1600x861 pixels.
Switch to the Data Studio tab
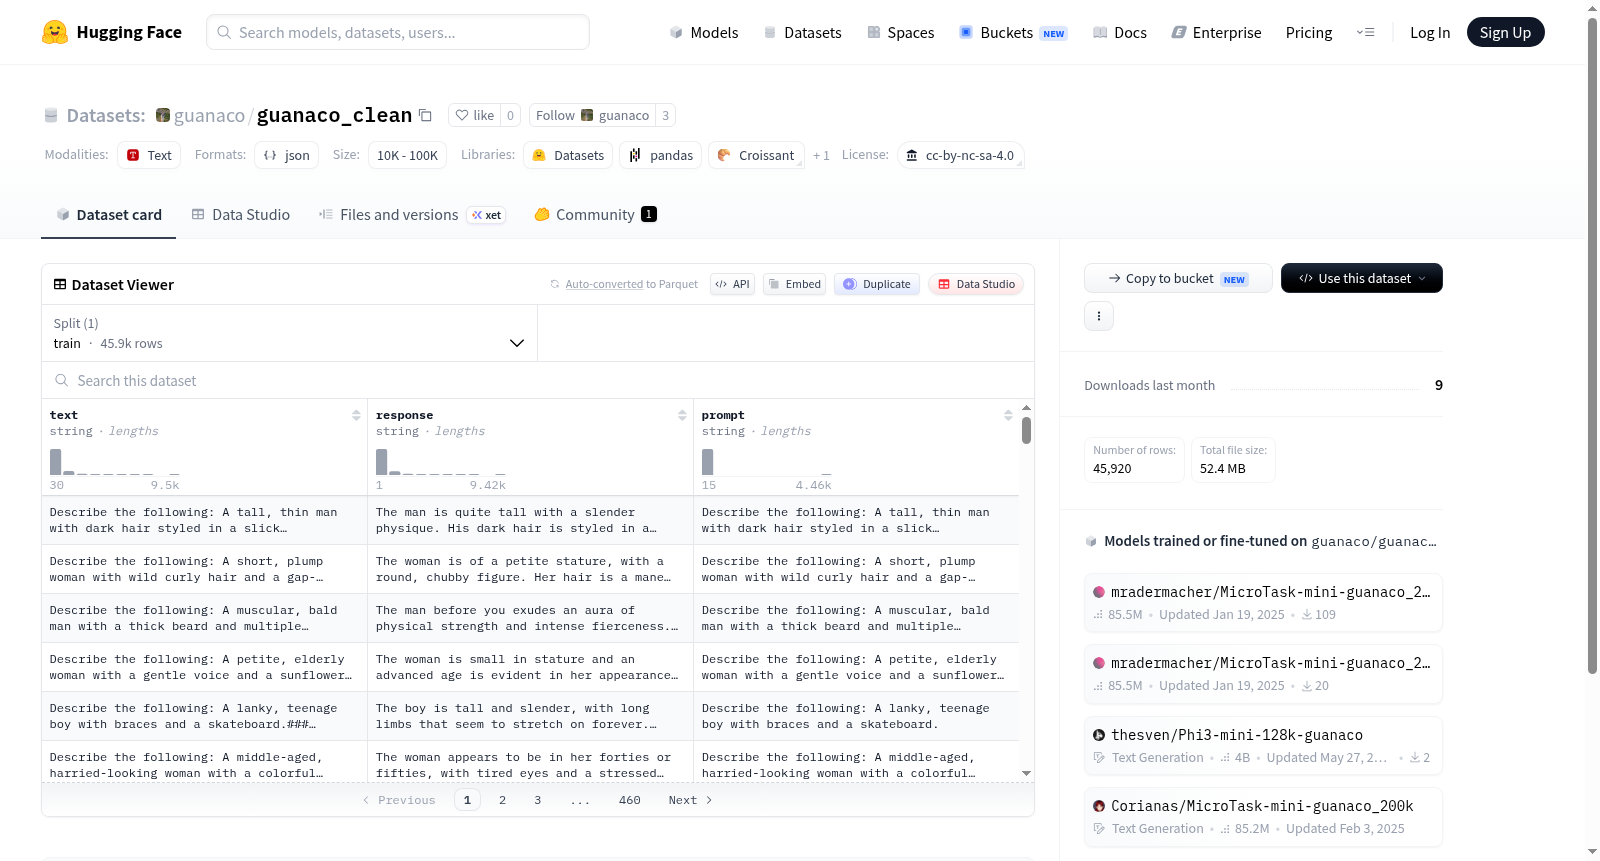[241, 214]
